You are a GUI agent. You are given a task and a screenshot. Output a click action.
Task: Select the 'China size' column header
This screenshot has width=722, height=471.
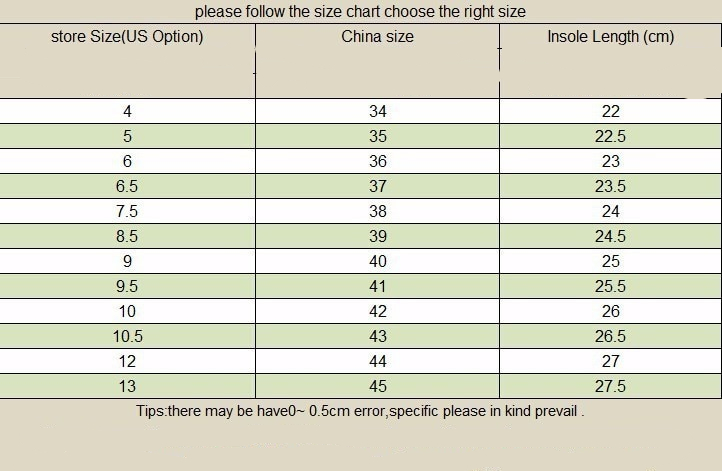click(377, 37)
